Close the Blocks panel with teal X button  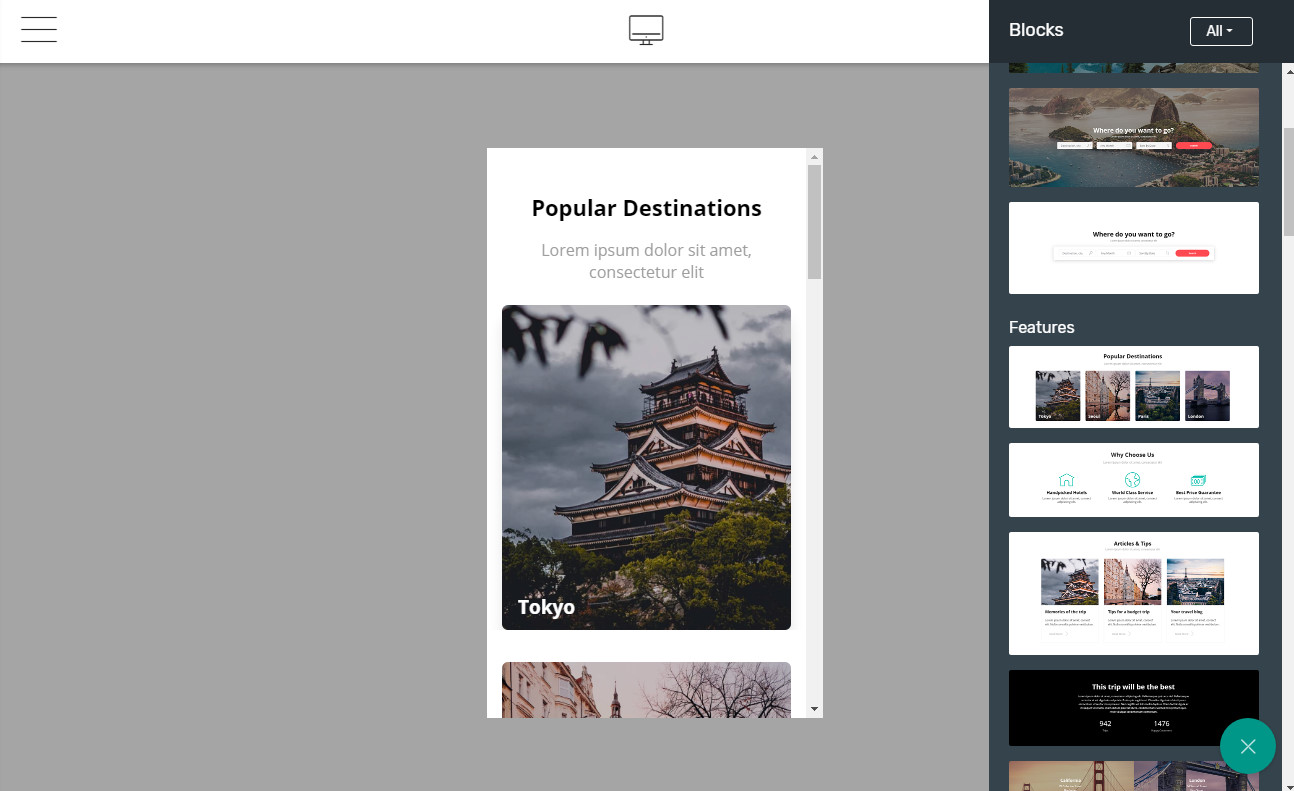[1247, 746]
